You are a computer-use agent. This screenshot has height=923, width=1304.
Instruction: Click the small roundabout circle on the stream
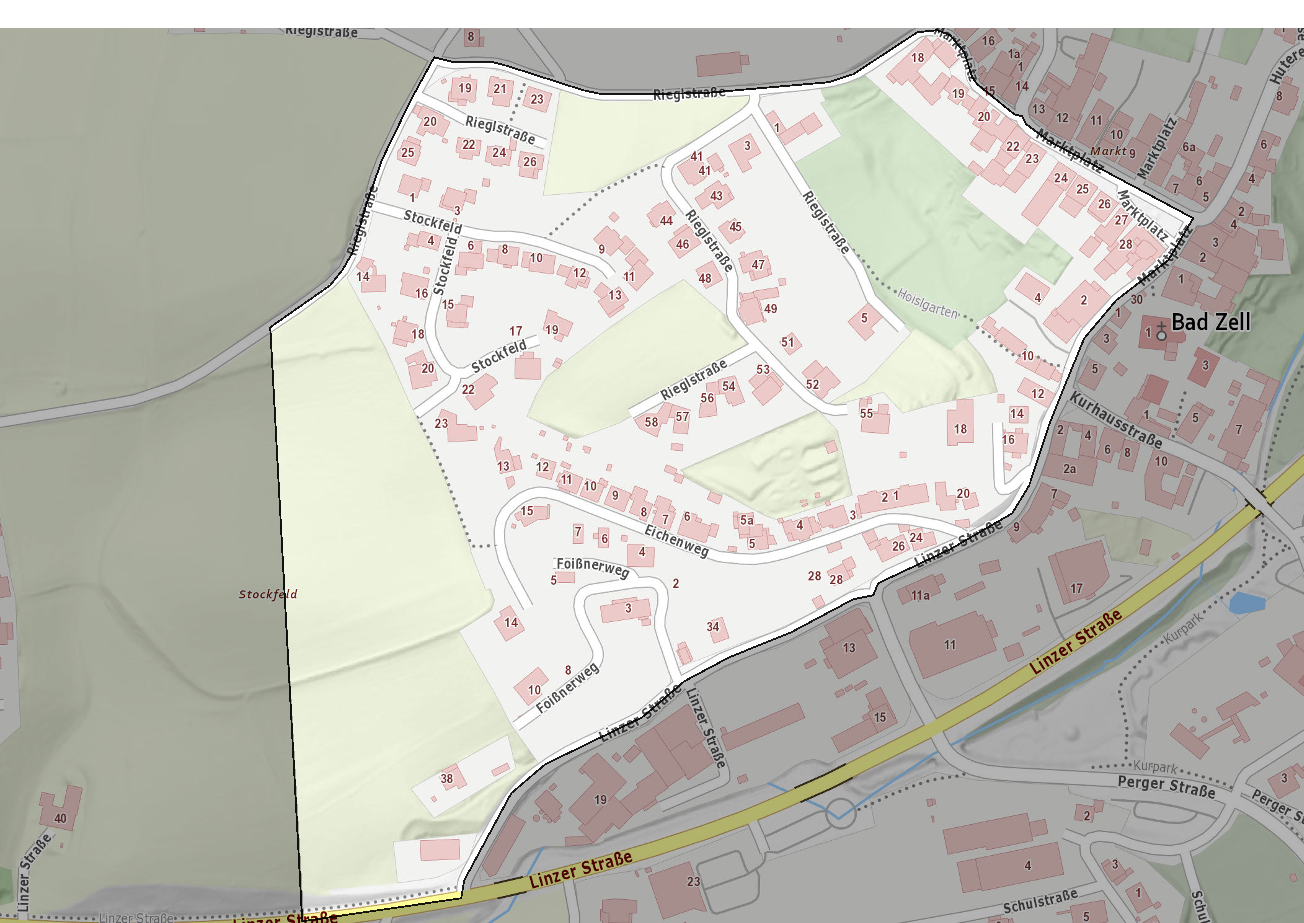click(841, 811)
